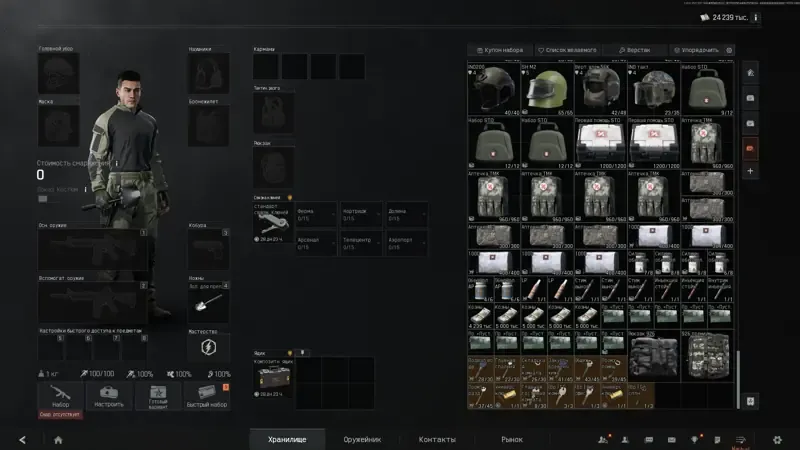This screenshot has width=800, height=450.
Task: Select the empty Рюкзак equipment slot
Action: pos(273,167)
